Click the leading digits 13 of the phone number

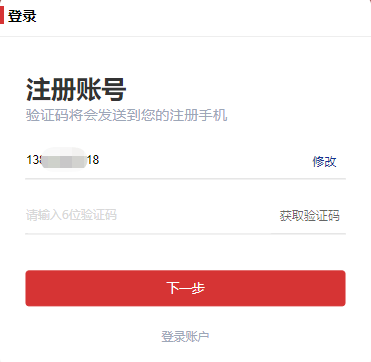(33, 160)
